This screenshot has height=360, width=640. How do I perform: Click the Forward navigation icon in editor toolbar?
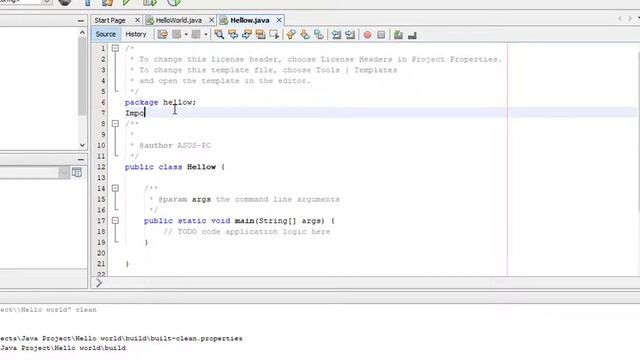tap(196, 35)
